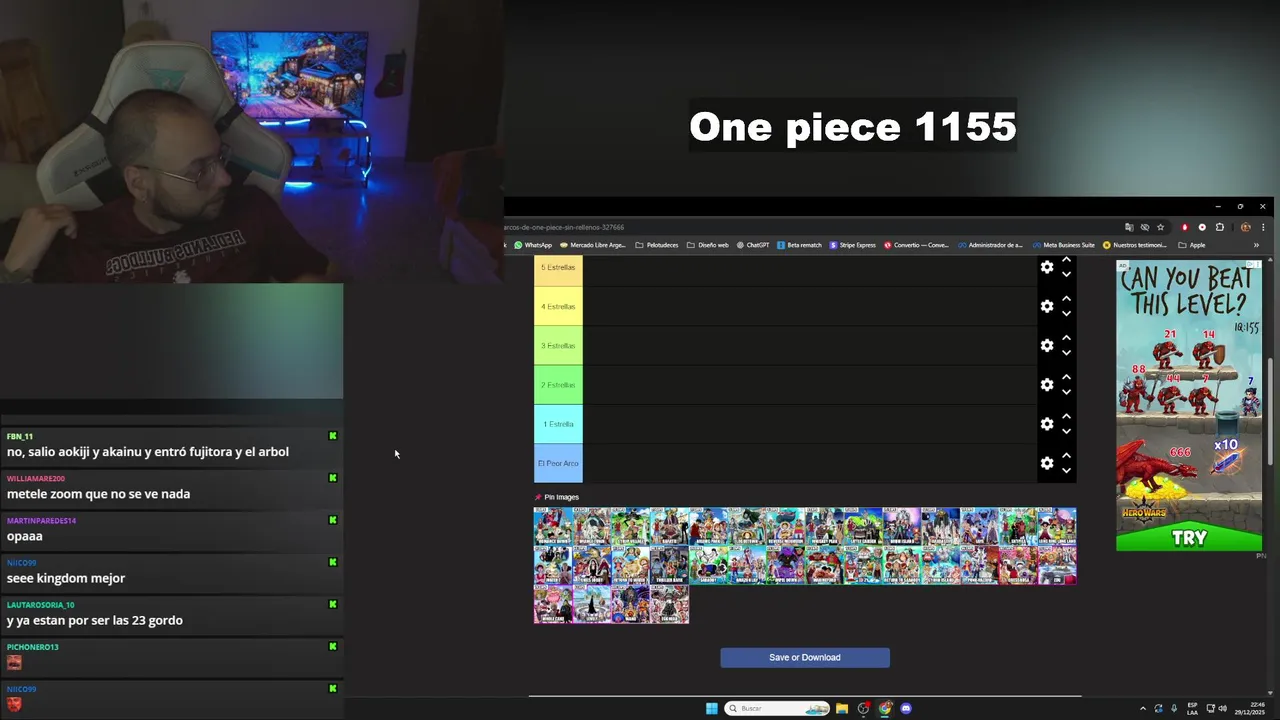The image size is (1280, 720).
Task: Move El Peor Arco row down with arrow
Action: pyautogui.click(x=1066, y=471)
